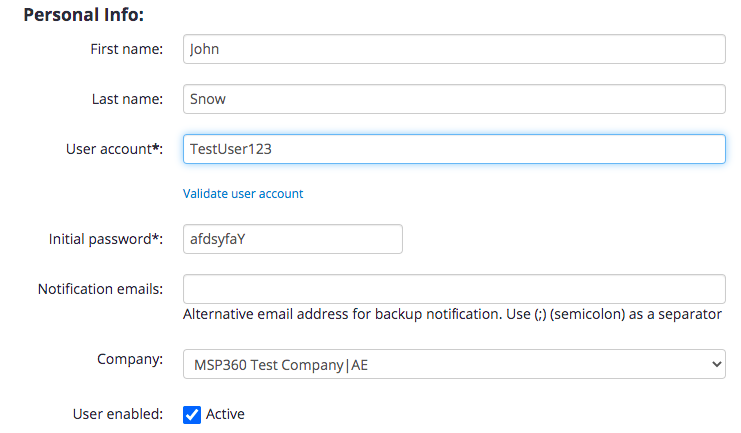Activate the empty Notification emails field

point(454,289)
